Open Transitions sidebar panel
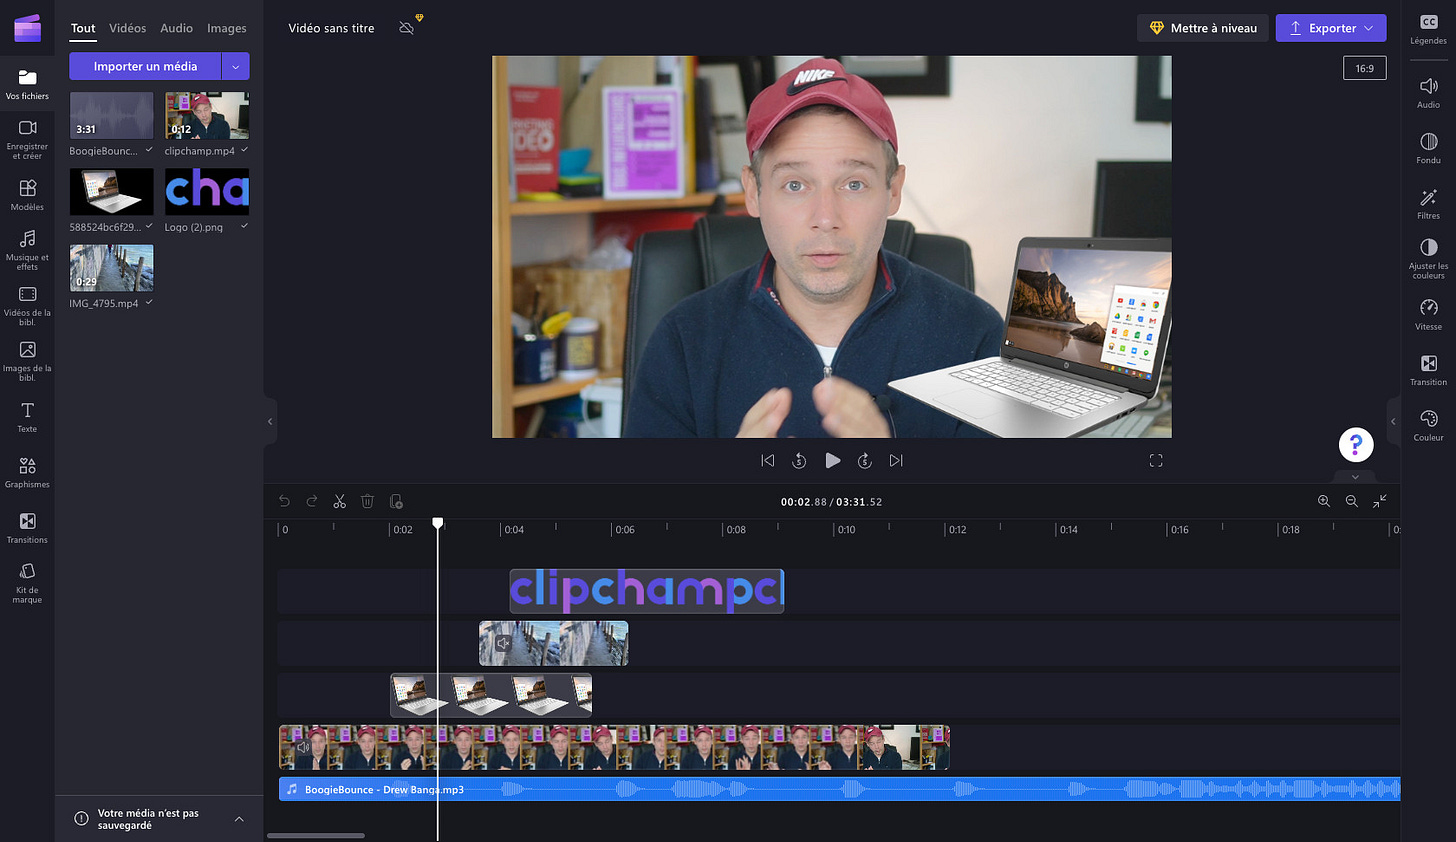The height and width of the screenshot is (842, 1456). click(27, 528)
